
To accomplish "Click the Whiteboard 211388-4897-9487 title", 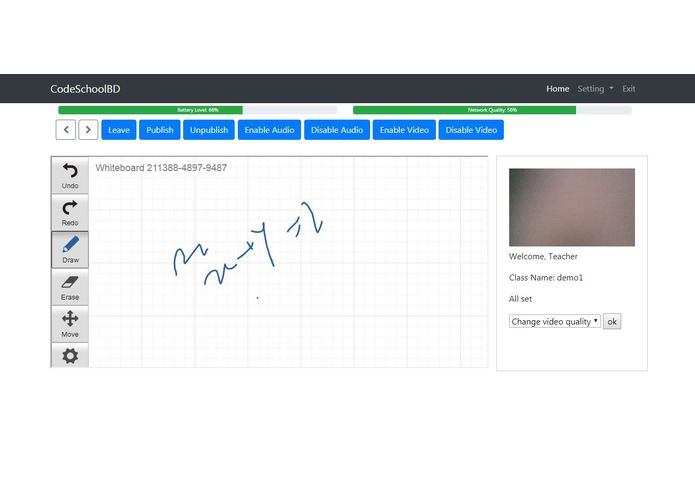I will click(161, 167).
